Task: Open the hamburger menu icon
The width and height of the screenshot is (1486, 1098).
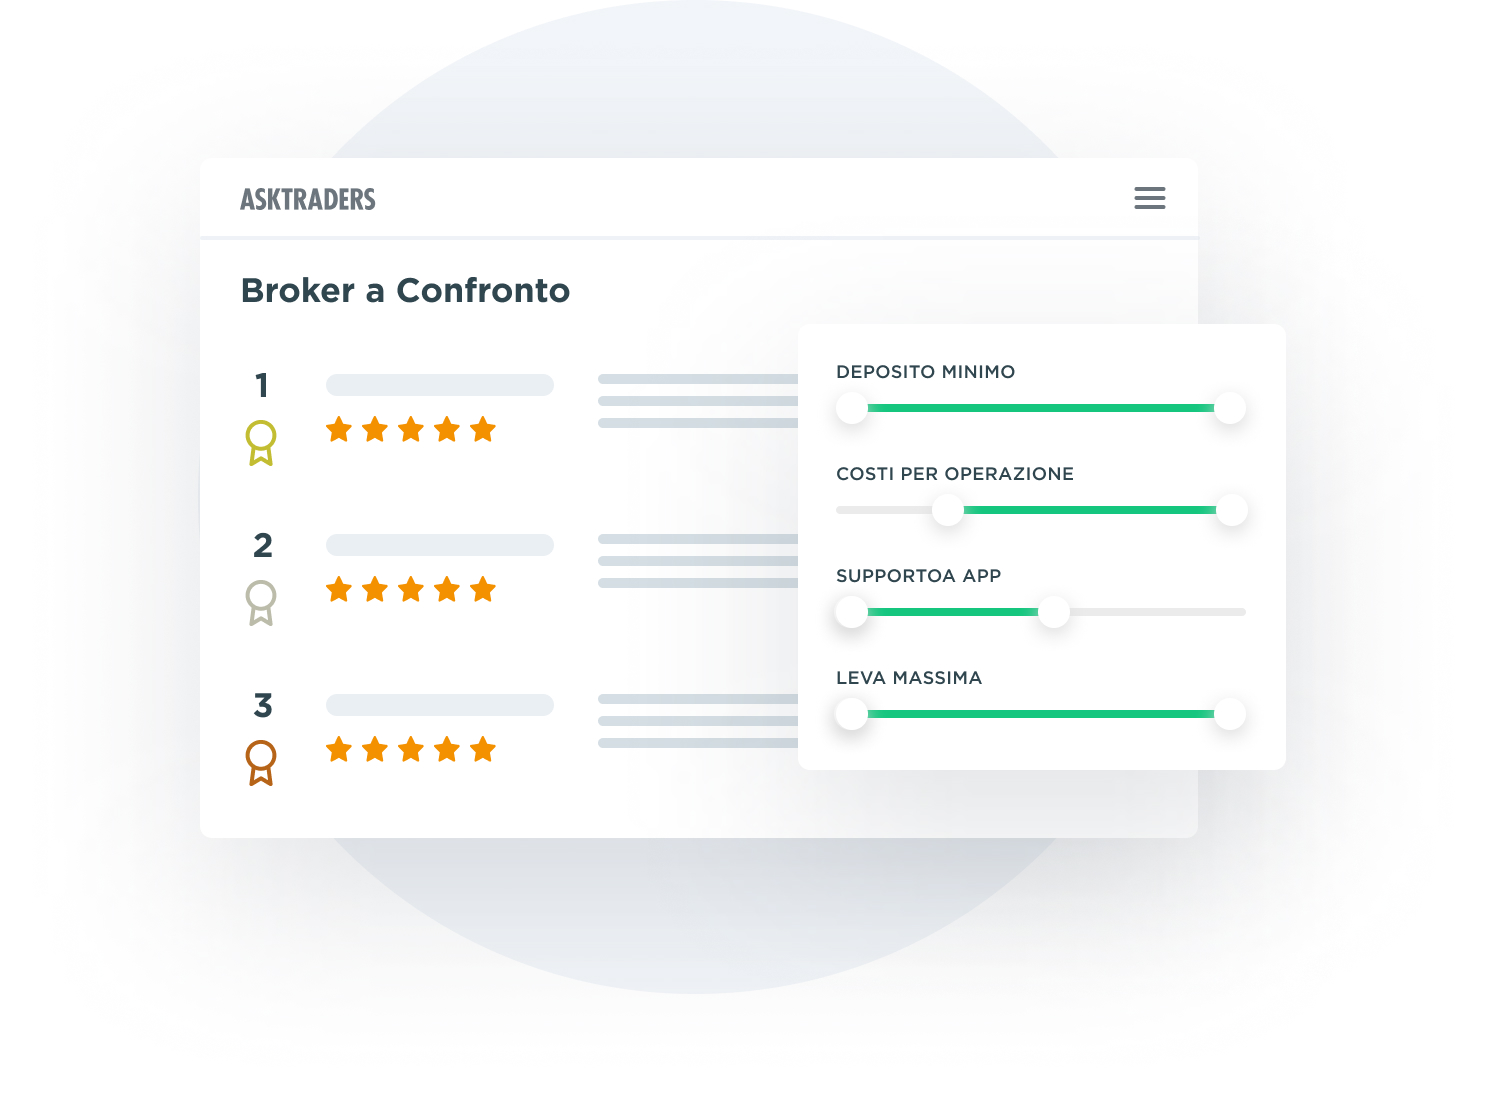Action: point(1149,198)
